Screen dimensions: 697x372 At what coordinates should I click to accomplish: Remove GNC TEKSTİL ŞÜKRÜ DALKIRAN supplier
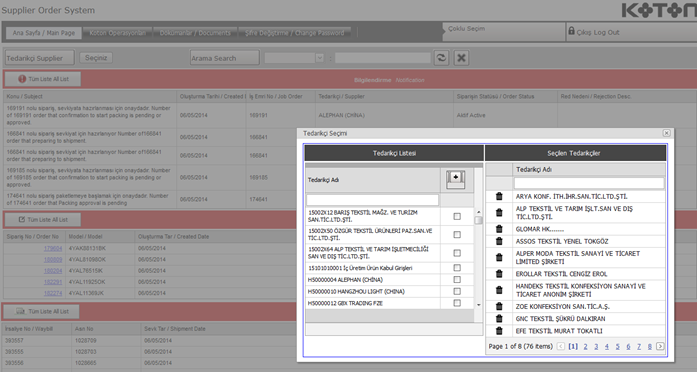pos(499,318)
